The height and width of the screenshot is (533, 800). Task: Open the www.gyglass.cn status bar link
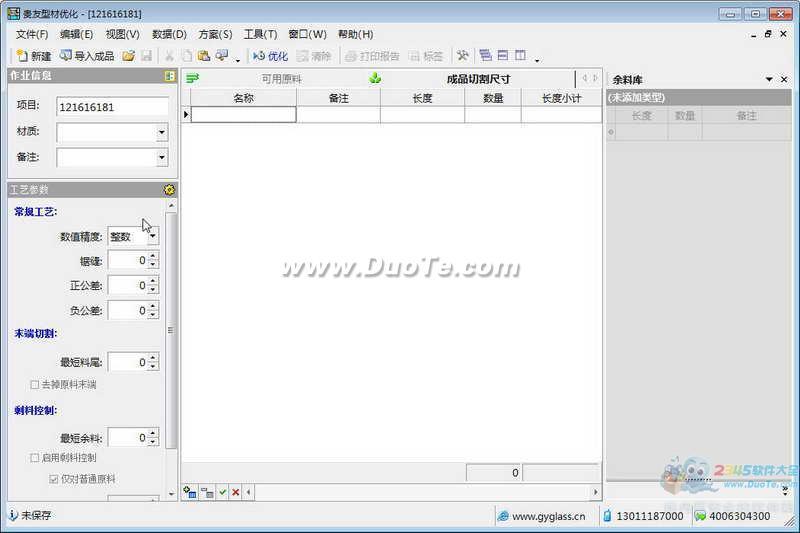(541, 516)
